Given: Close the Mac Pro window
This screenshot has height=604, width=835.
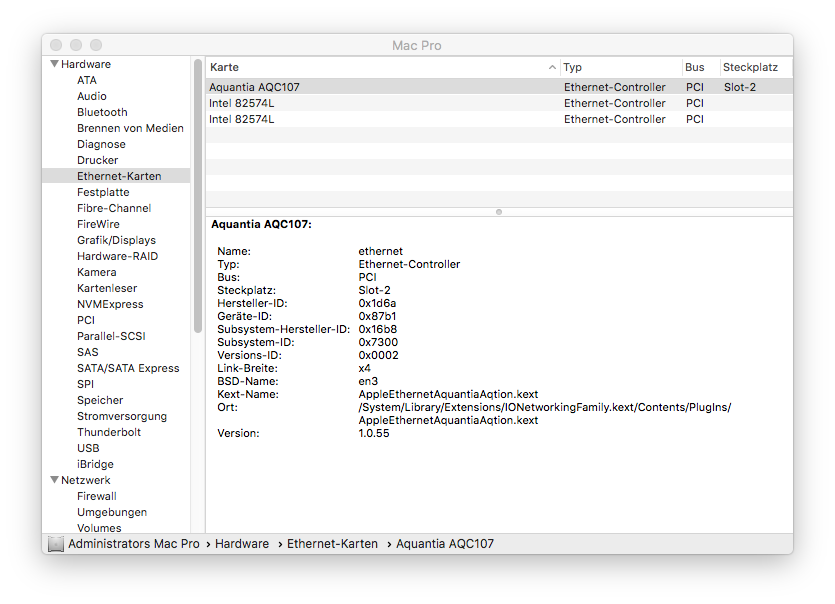Looking at the screenshot, I should click(x=56, y=45).
